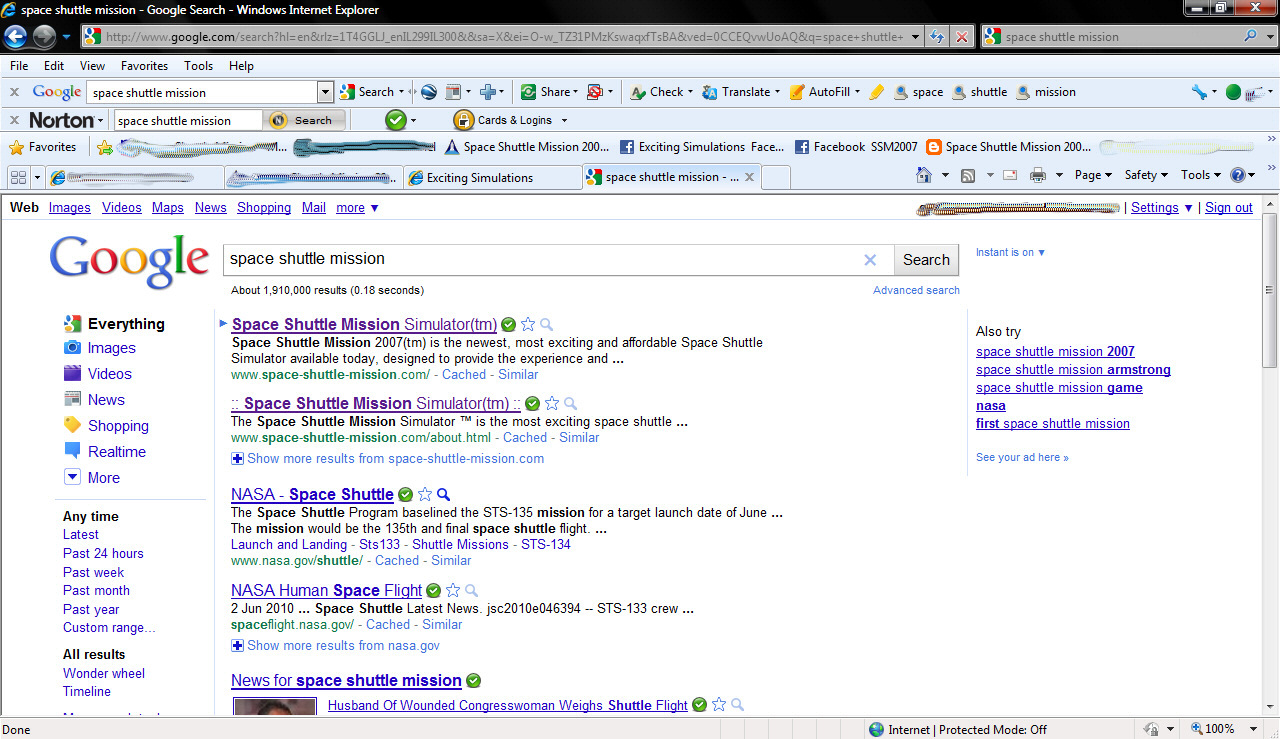The image size is (1280, 739).
Task: Expand the Google Toolbar search box dropdown
Action: 325,92
